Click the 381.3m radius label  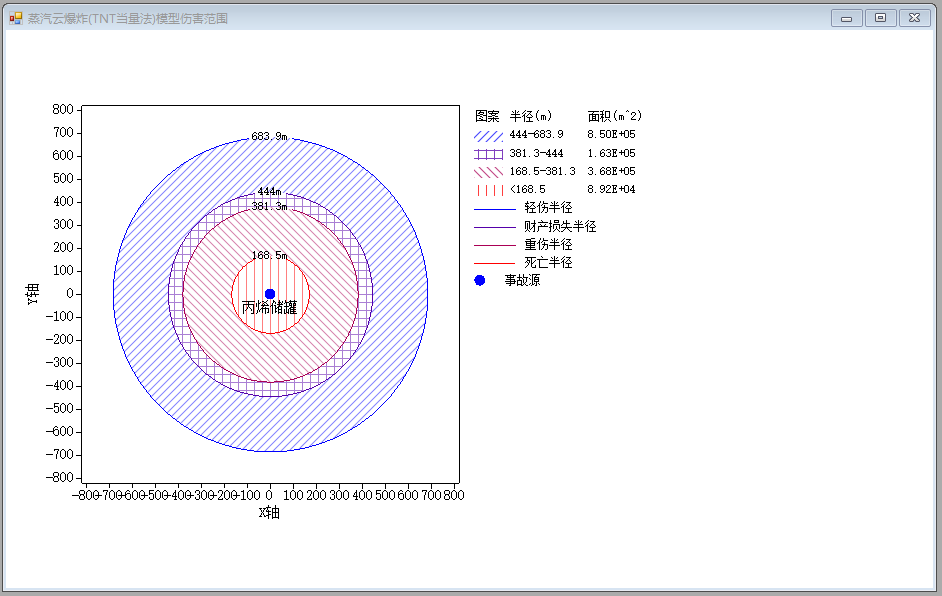click(269, 207)
